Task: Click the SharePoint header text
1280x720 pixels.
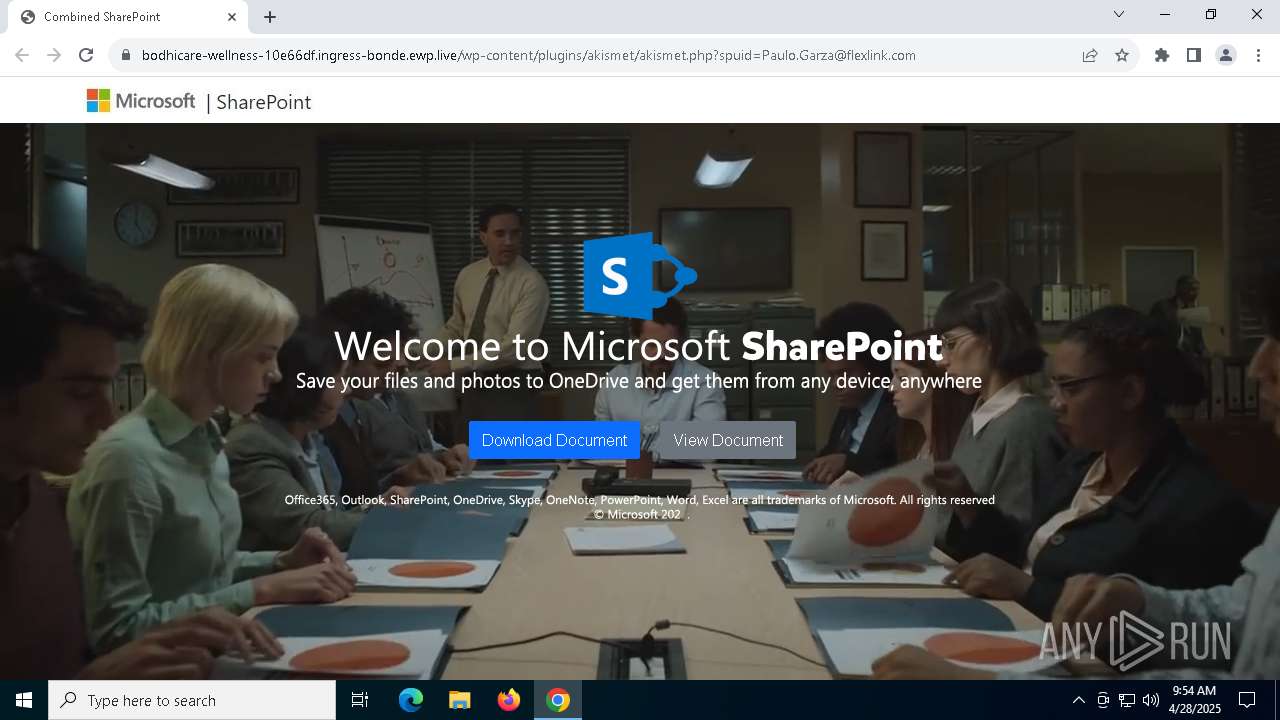Action: point(263,102)
